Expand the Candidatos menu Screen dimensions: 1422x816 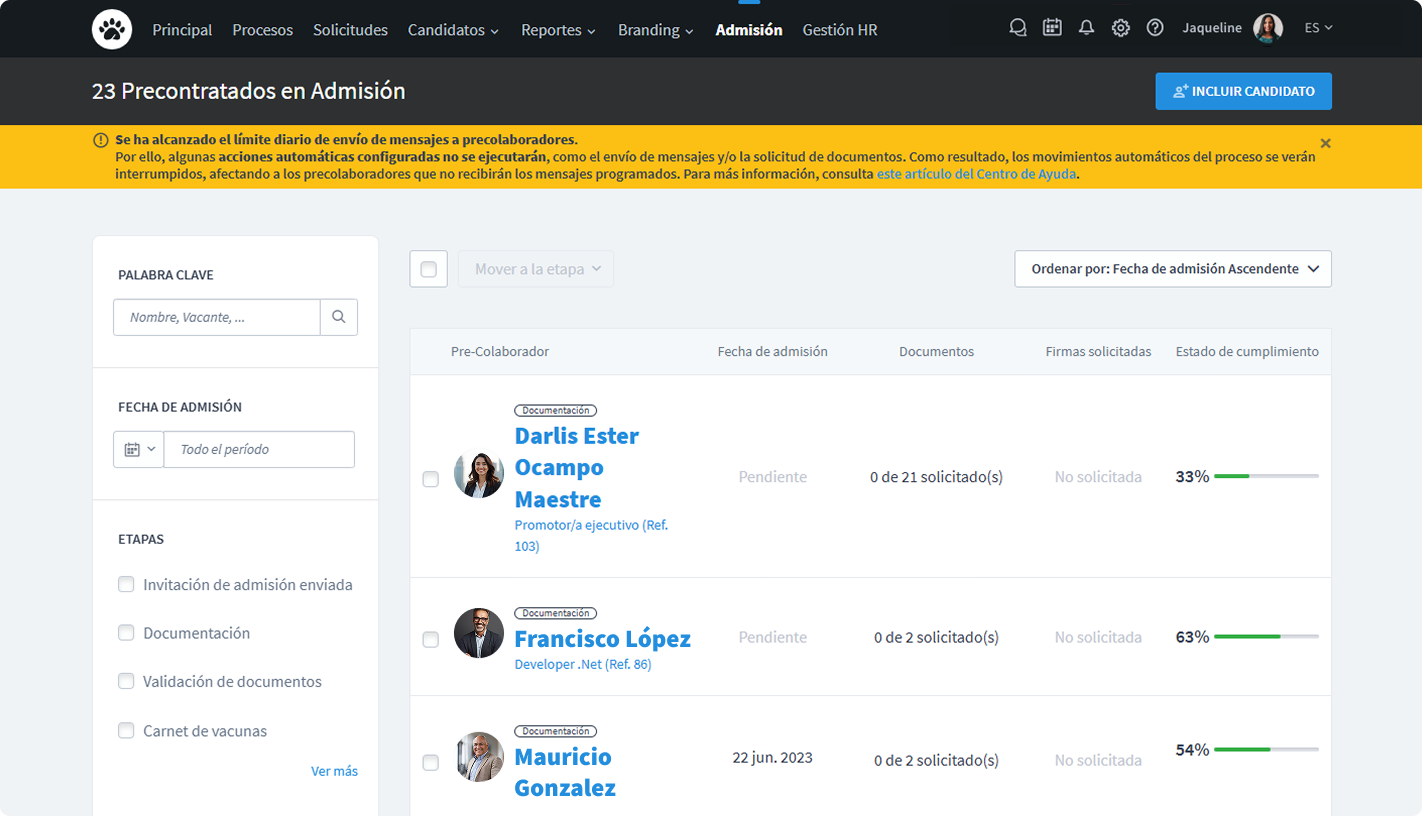pos(453,30)
